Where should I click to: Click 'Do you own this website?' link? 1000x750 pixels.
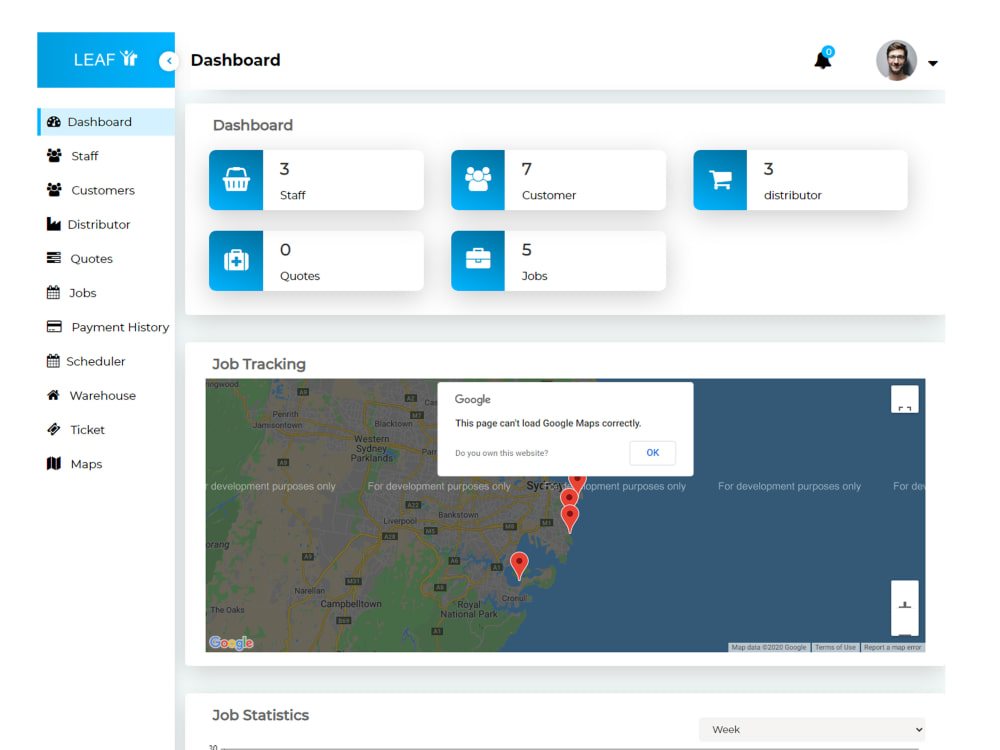[501, 453]
